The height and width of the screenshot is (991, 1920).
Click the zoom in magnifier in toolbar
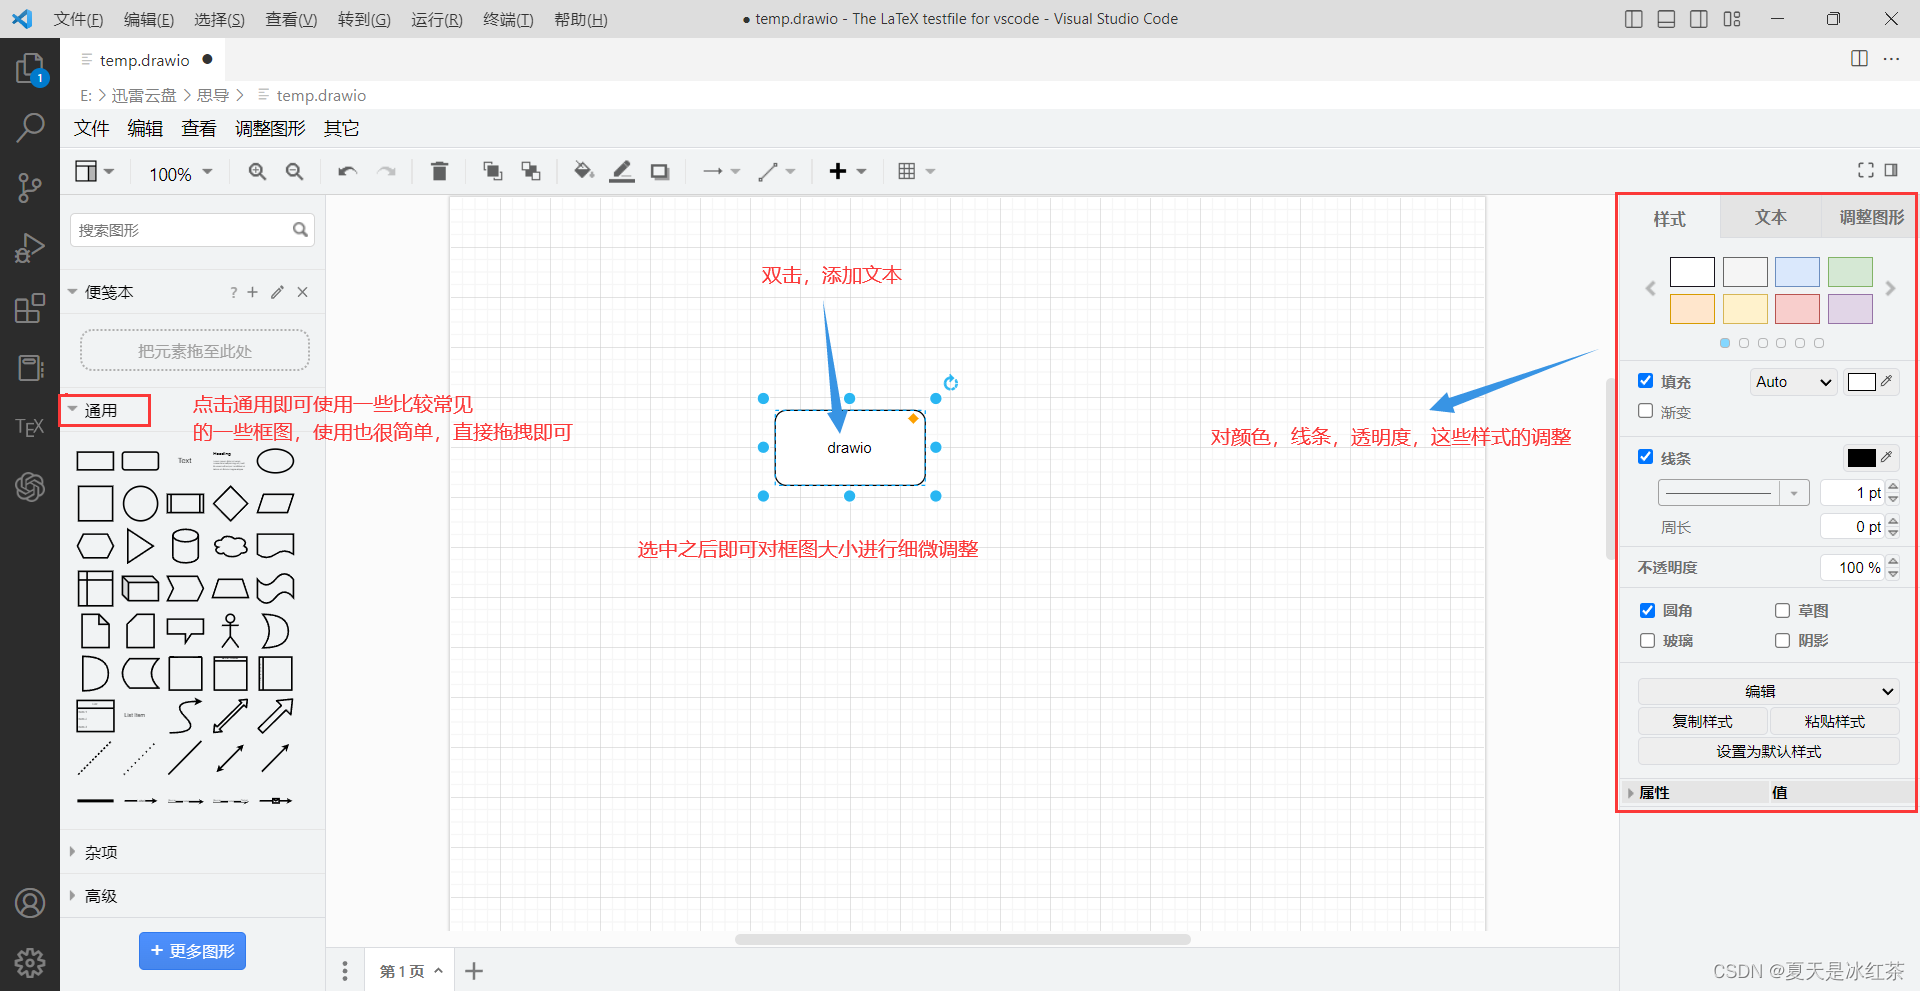(257, 171)
